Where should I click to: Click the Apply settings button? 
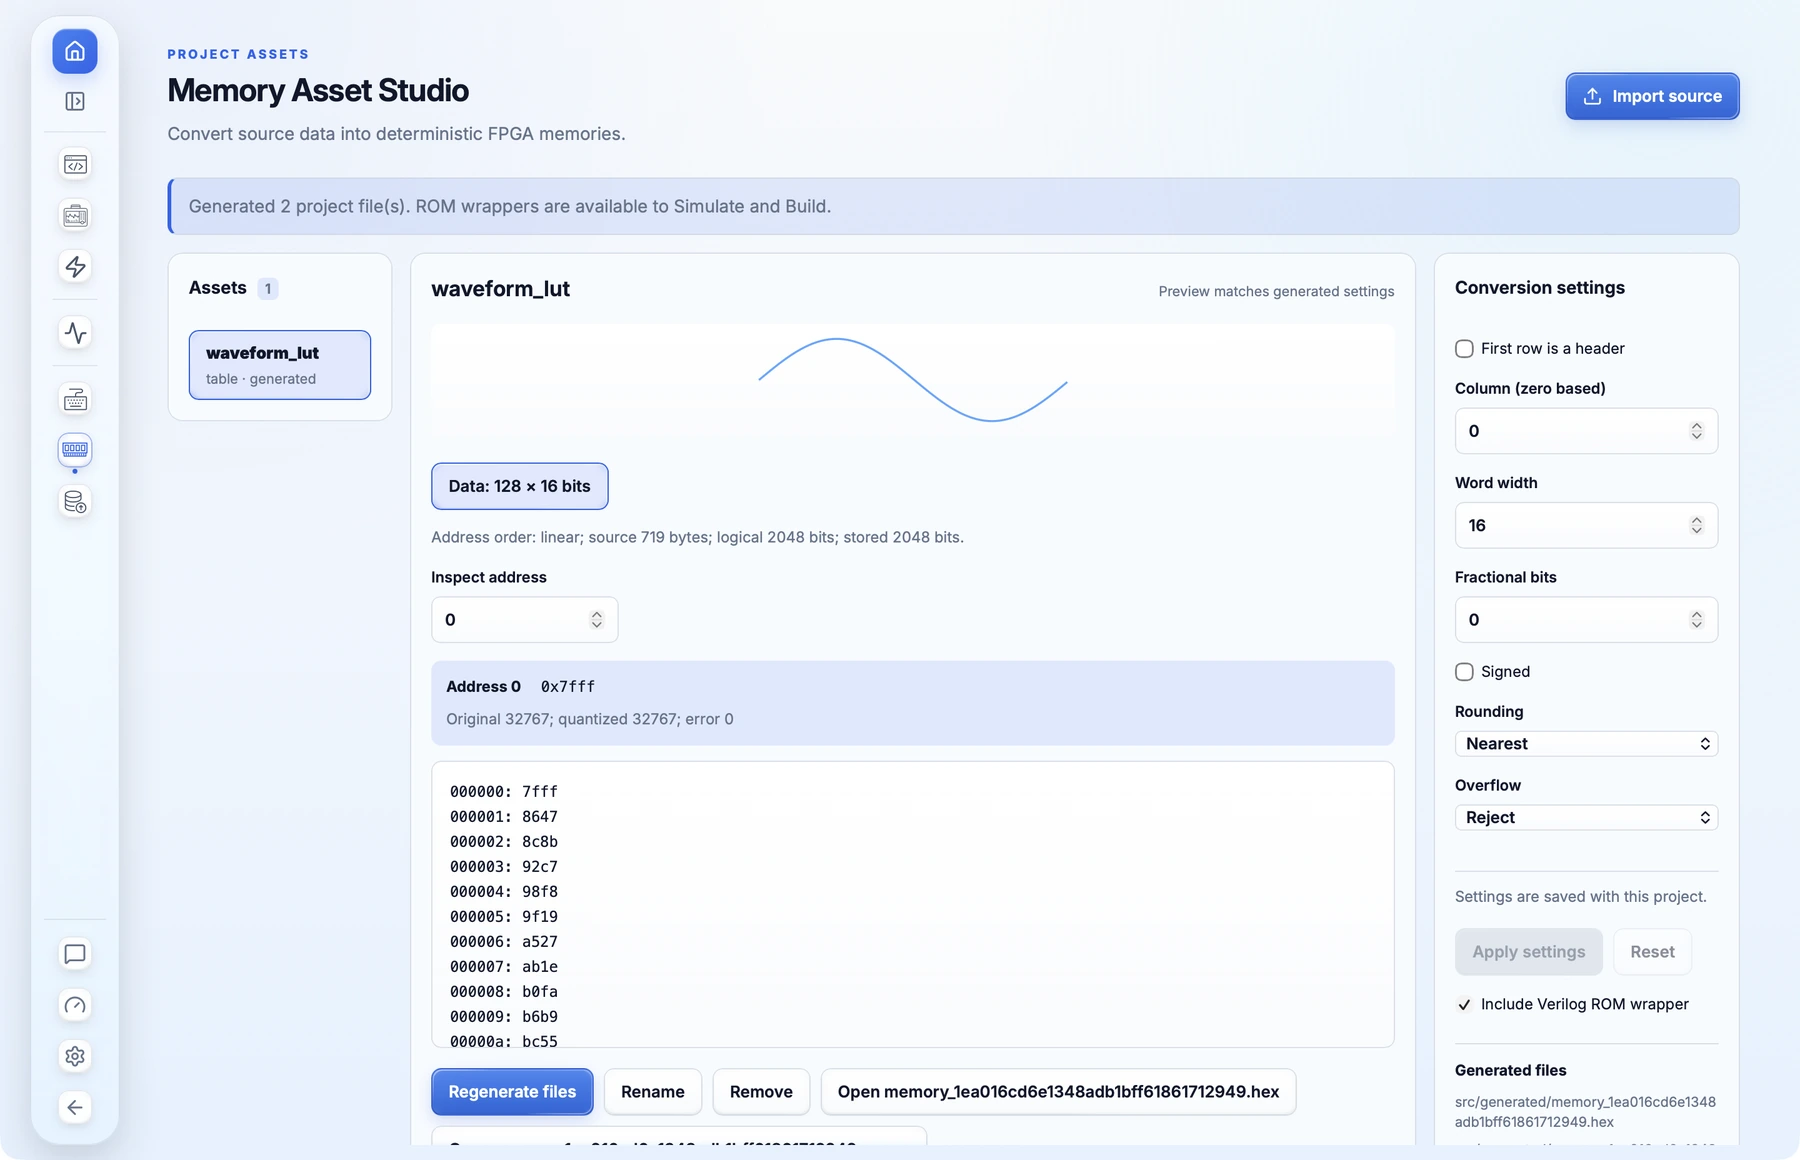pyautogui.click(x=1528, y=952)
